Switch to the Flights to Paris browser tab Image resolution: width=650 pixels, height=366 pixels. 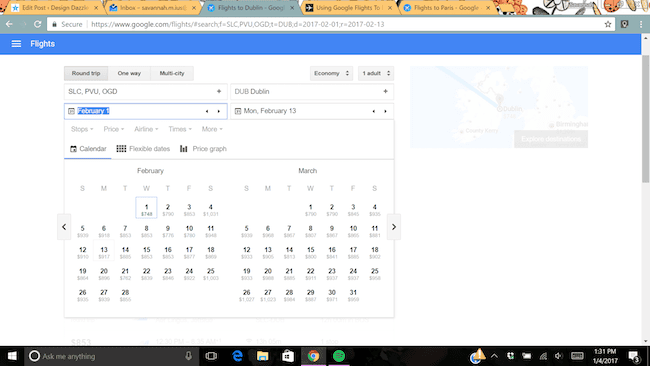tap(446, 7)
